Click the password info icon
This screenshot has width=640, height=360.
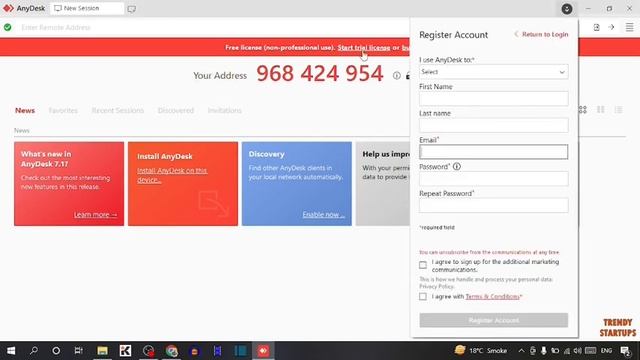pos(457,167)
